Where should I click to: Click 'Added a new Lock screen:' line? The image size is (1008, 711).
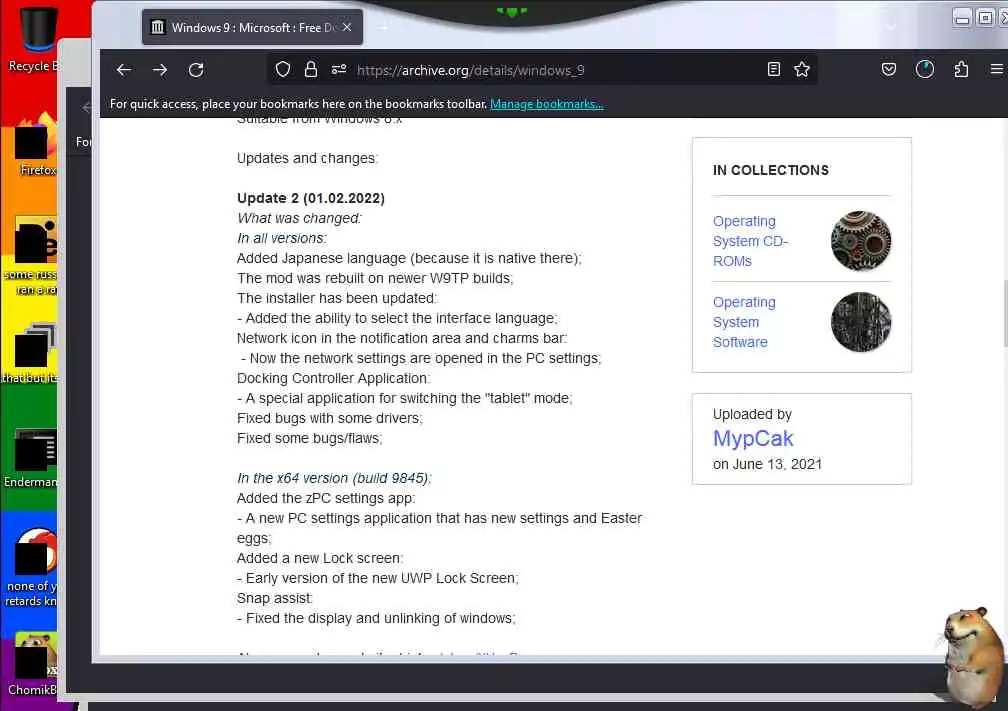coord(320,558)
